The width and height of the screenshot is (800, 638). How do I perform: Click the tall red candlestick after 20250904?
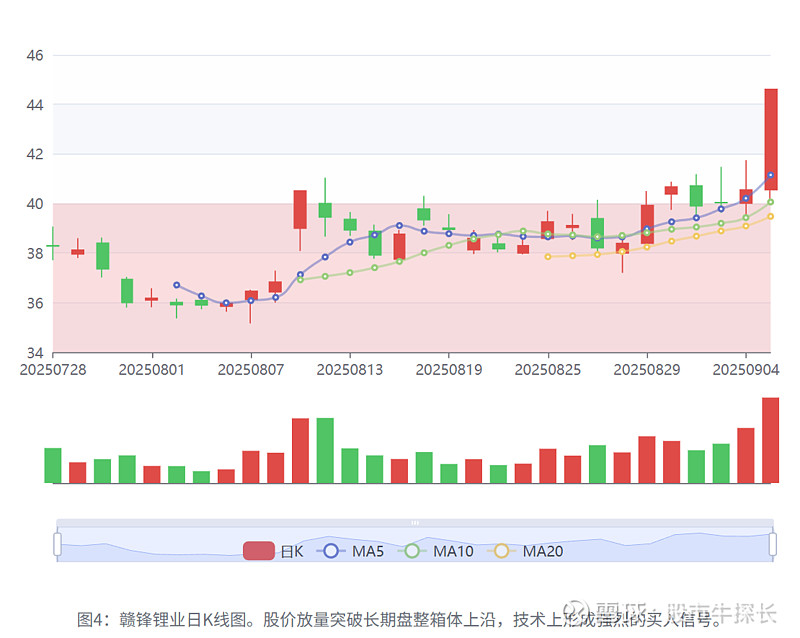click(771, 139)
